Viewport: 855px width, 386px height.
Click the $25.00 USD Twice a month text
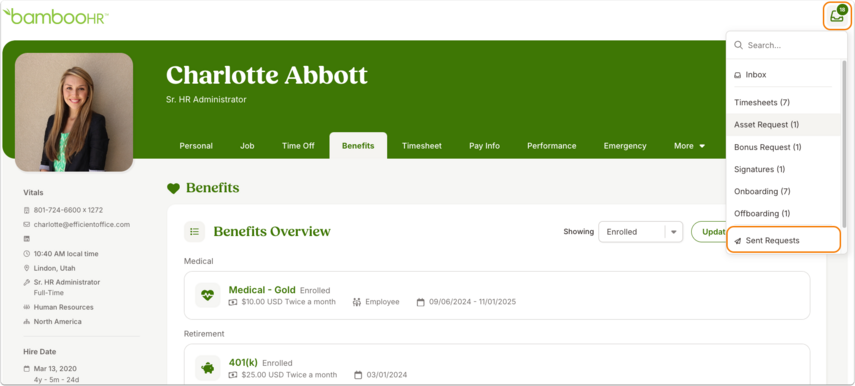[x=289, y=375]
